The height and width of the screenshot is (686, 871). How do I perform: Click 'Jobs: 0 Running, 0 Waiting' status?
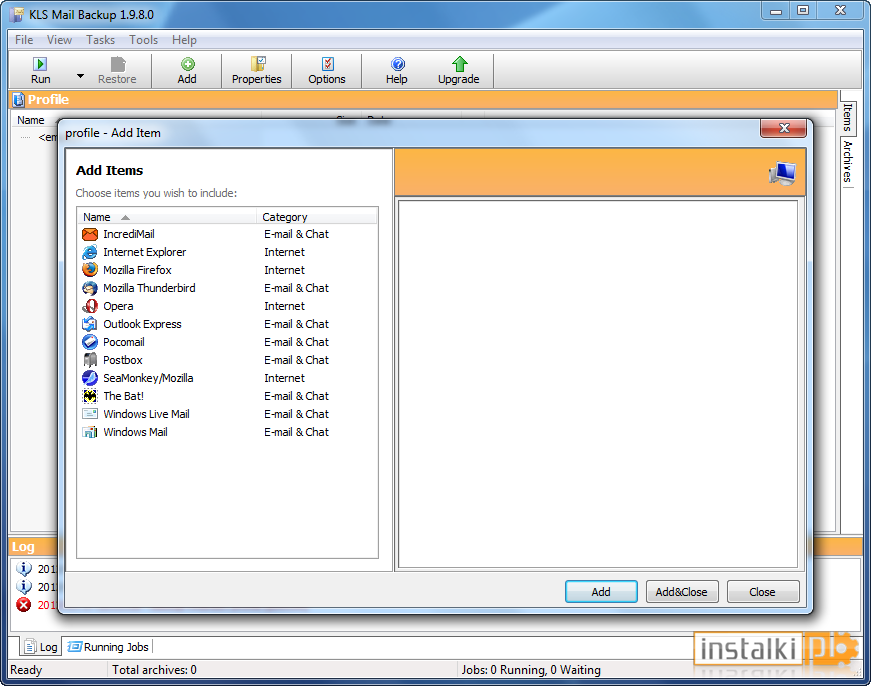pos(531,670)
